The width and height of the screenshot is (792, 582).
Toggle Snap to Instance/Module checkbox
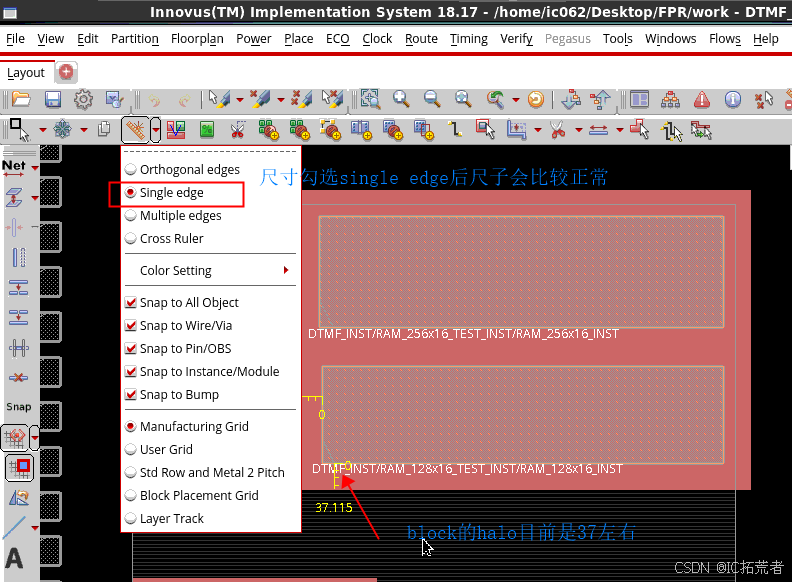click(x=202, y=371)
